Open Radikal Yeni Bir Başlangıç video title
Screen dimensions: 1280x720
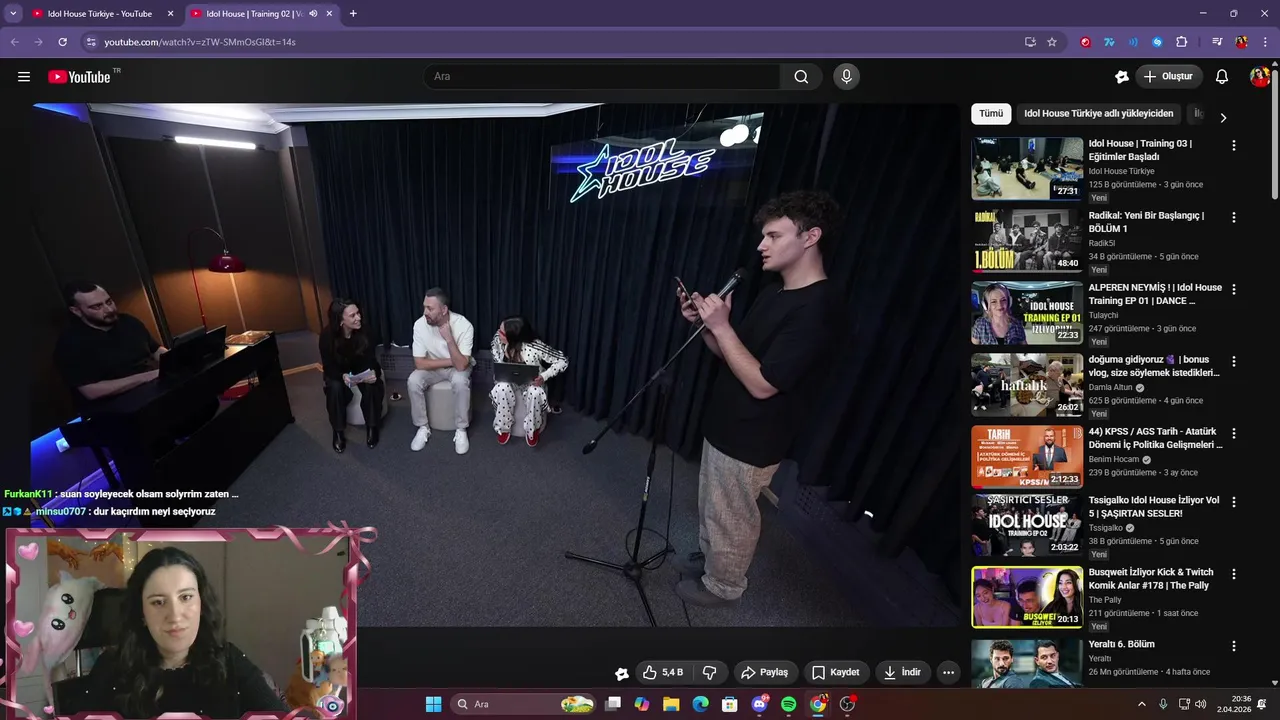click(1146, 222)
